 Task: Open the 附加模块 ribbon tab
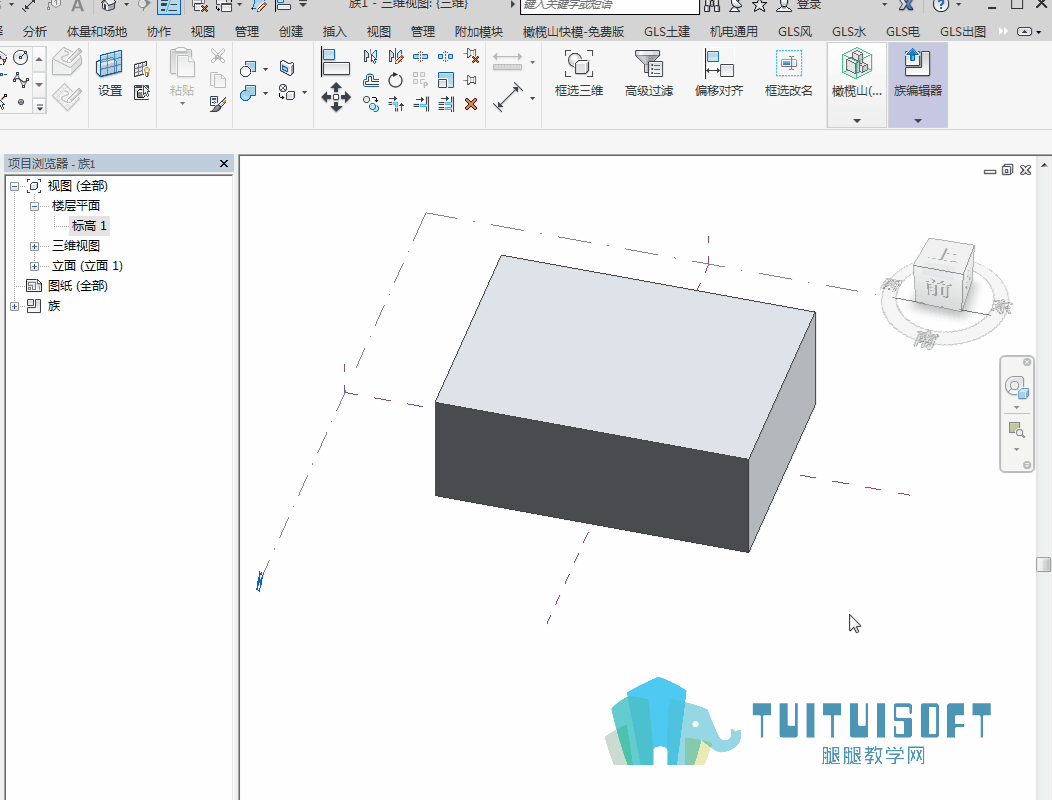478,32
